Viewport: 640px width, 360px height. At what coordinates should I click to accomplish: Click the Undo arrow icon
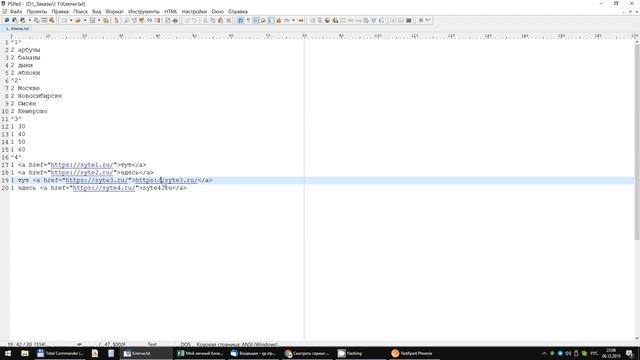pyautogui.click(x=187, y=20)
